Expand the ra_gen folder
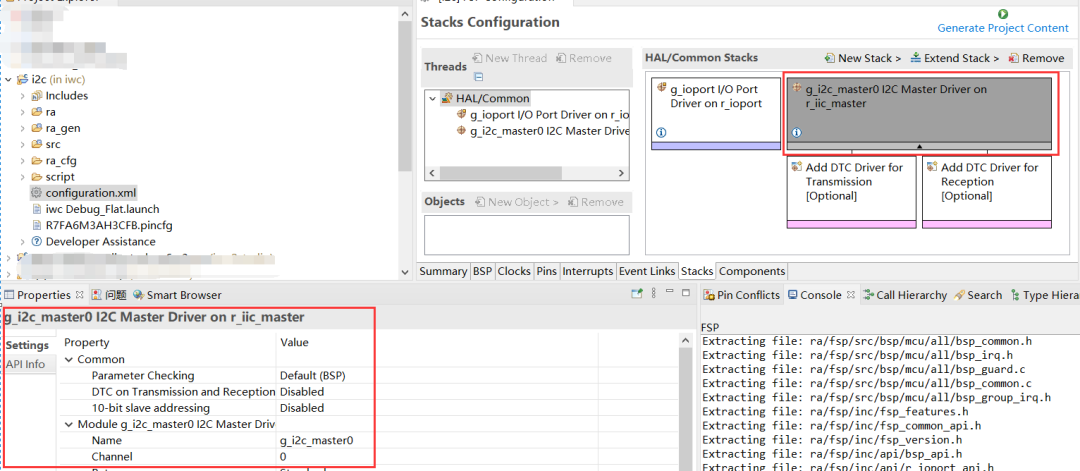 [23, 128]
